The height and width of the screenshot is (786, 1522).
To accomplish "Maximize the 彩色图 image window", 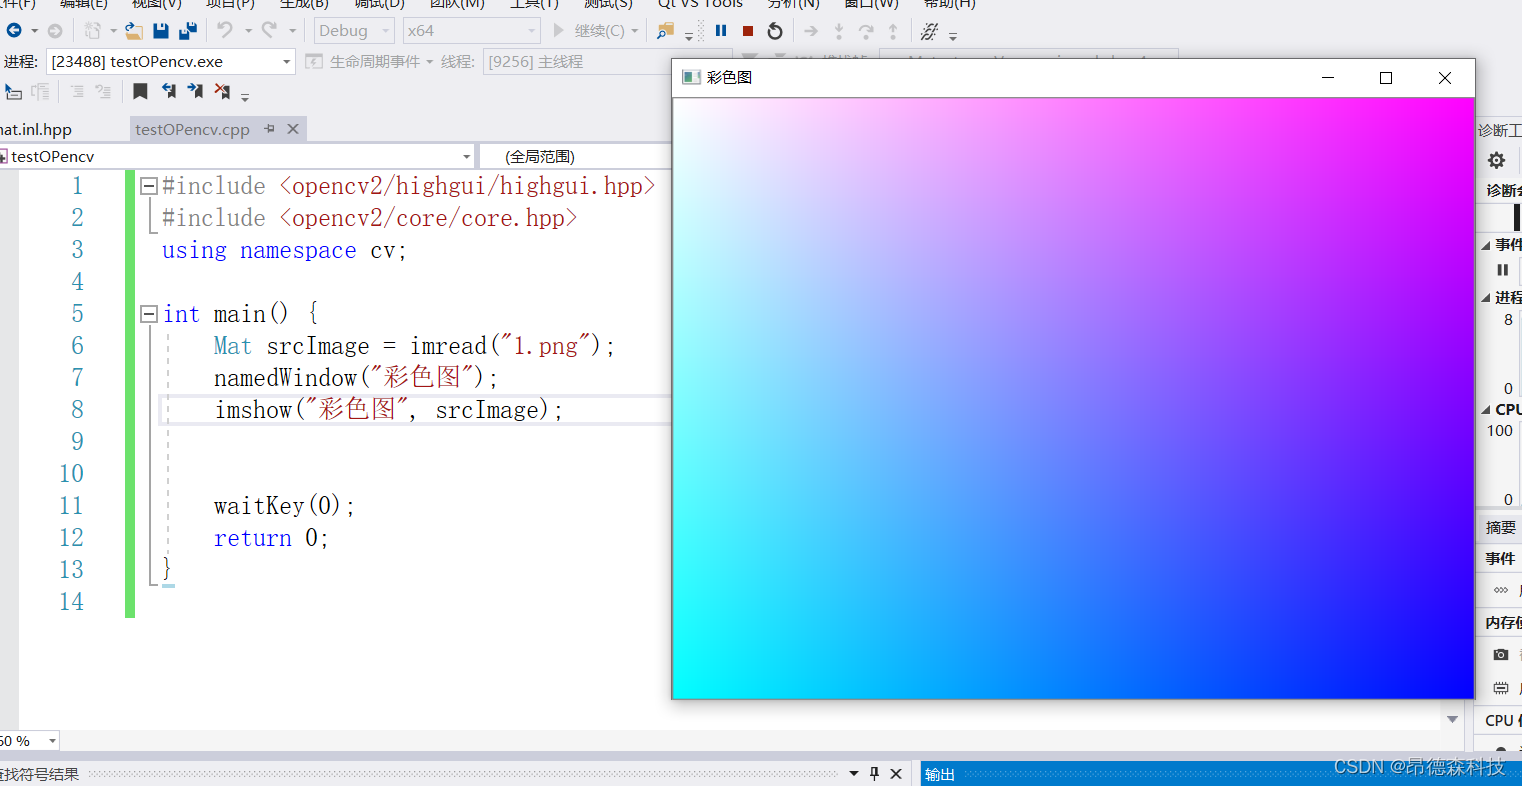I will [x=1386, y=78].
